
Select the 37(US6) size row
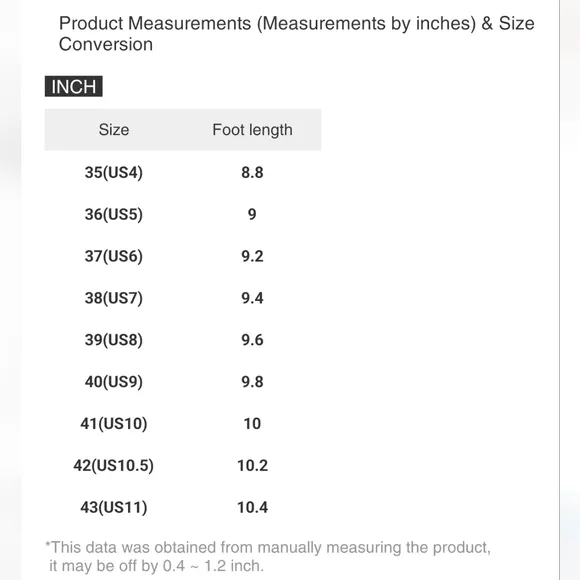point(183,256)
